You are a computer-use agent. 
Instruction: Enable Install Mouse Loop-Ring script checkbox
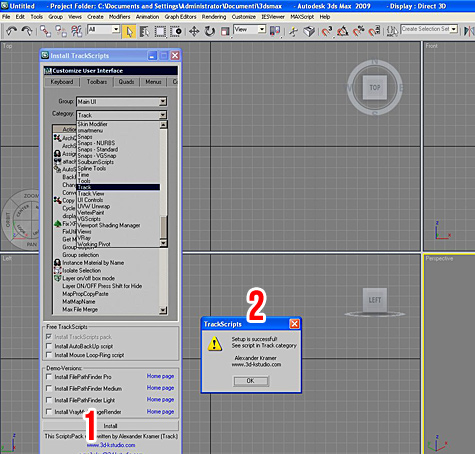pyautogui.click(x=49, y=355)
